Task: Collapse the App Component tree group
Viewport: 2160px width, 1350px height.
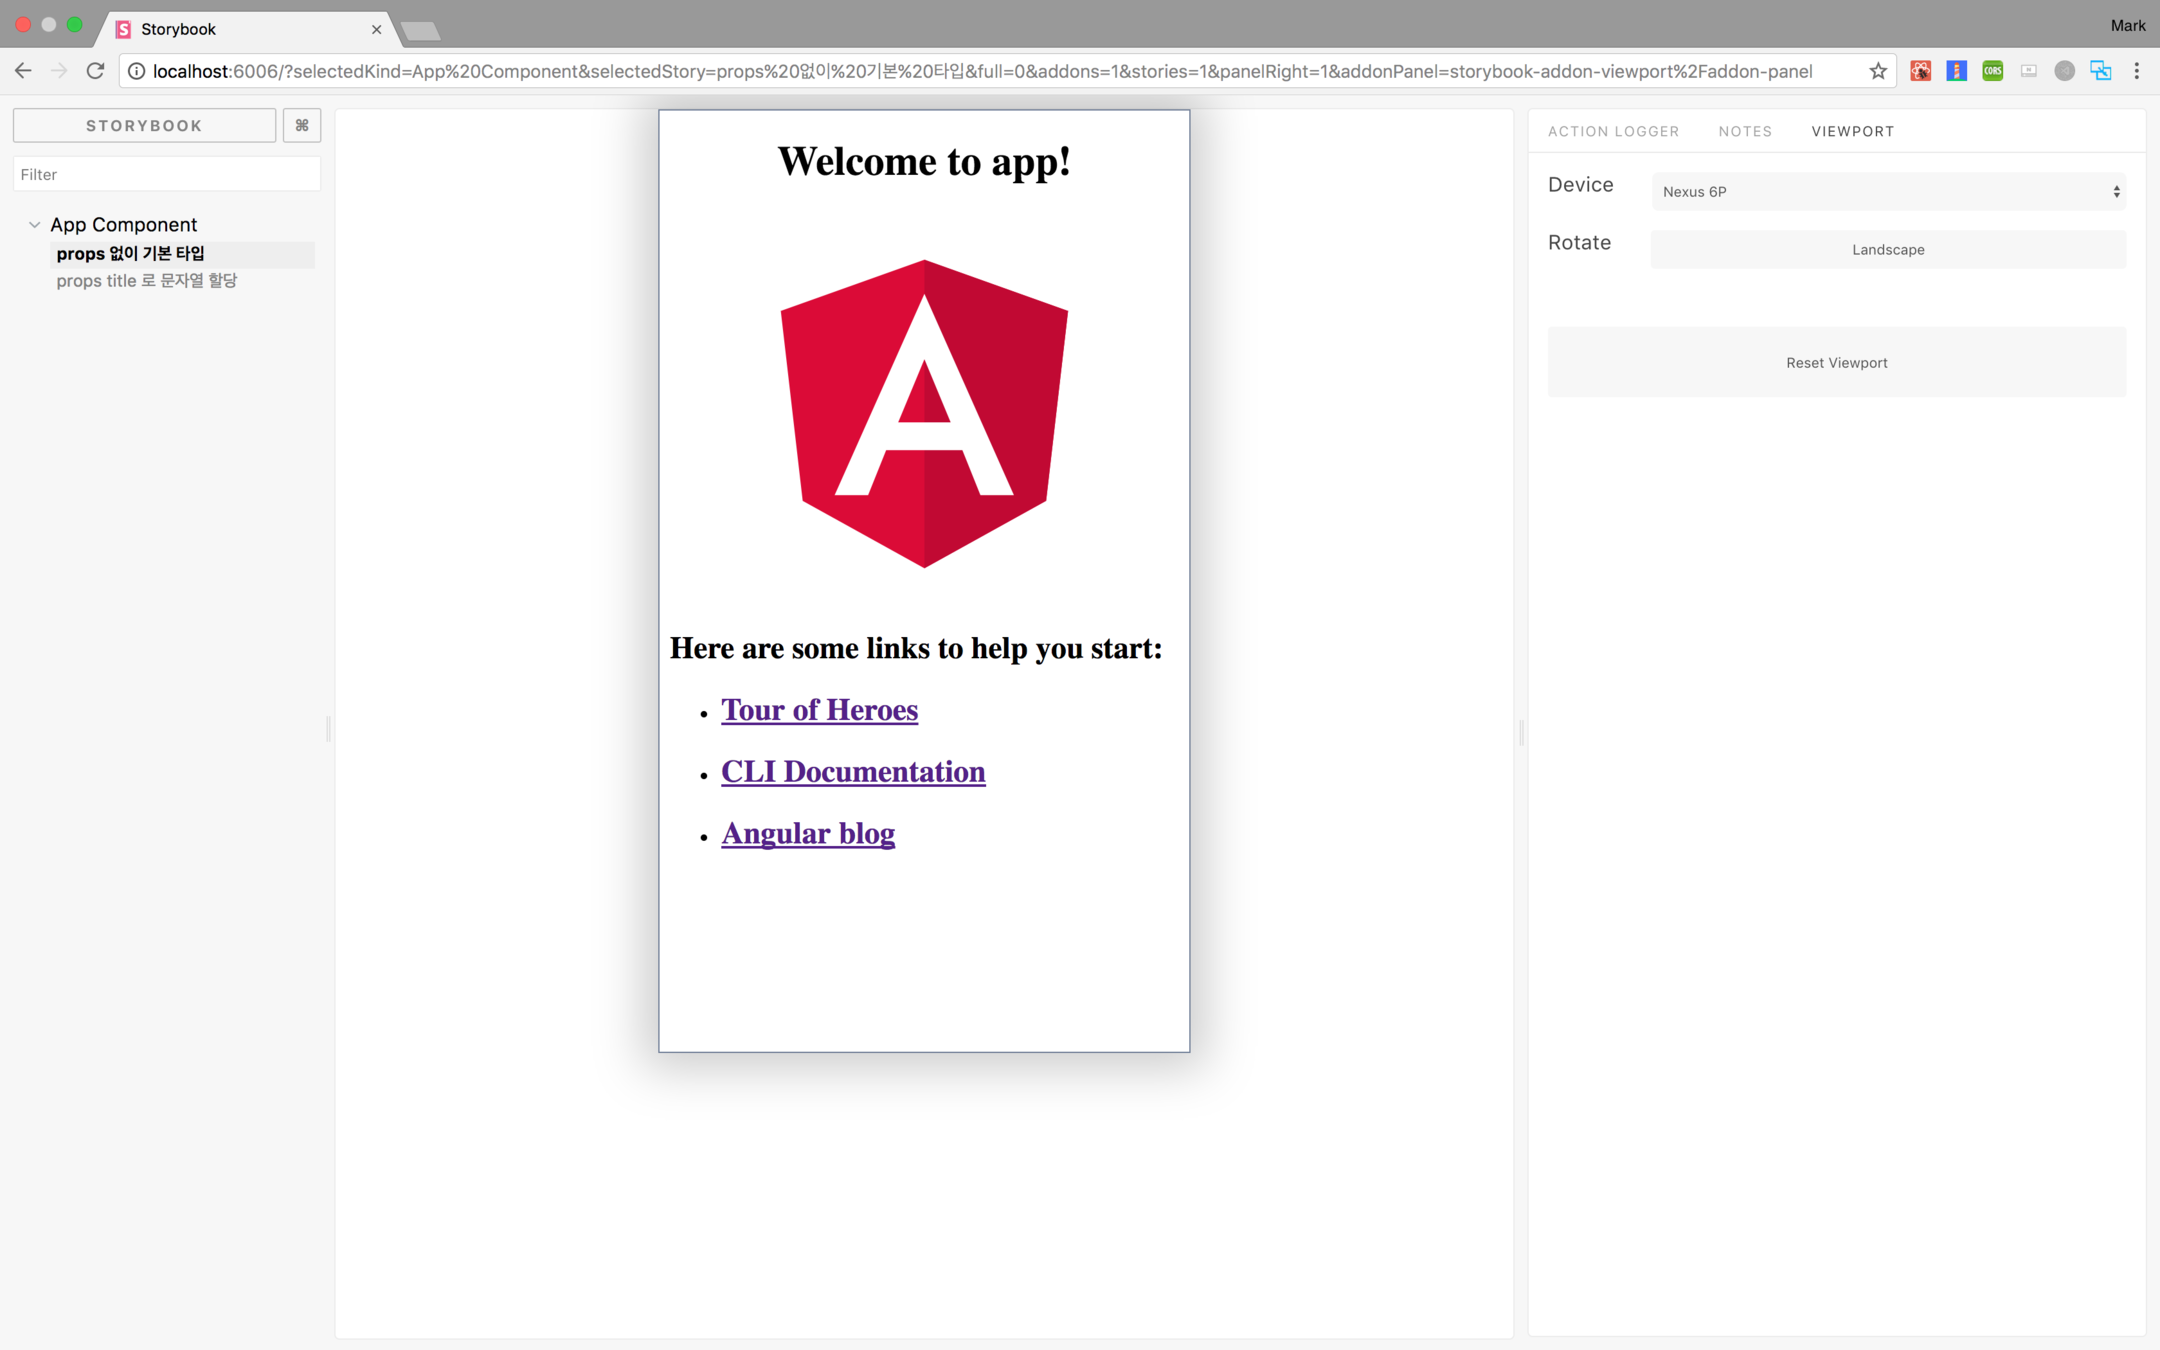Action: pos(35,225)
